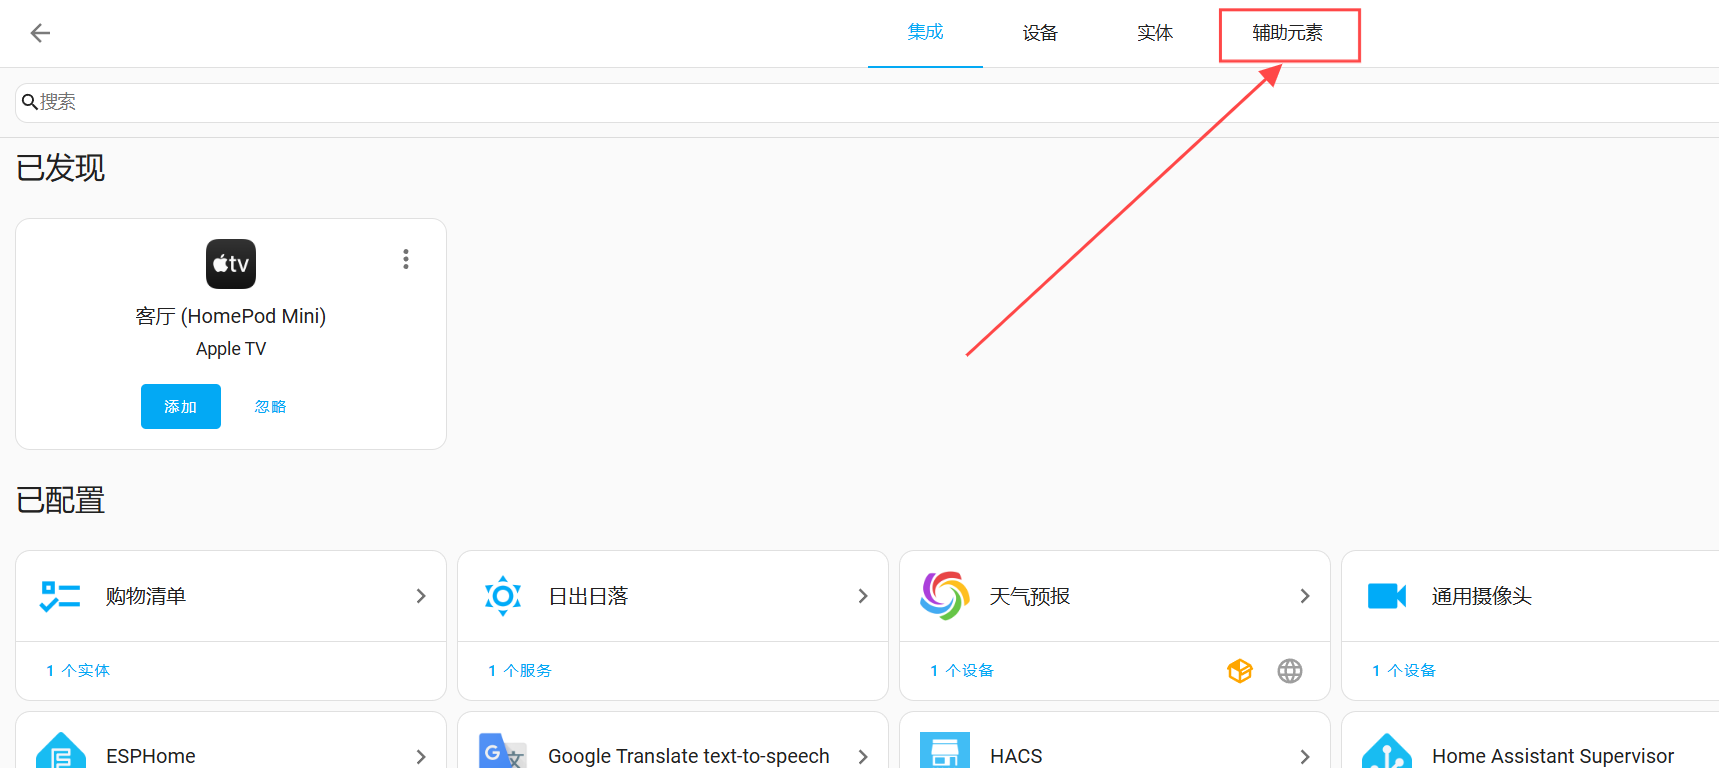Switch to the 设备 tab
1719x768 pixels.
click(x=1040, y=33)
